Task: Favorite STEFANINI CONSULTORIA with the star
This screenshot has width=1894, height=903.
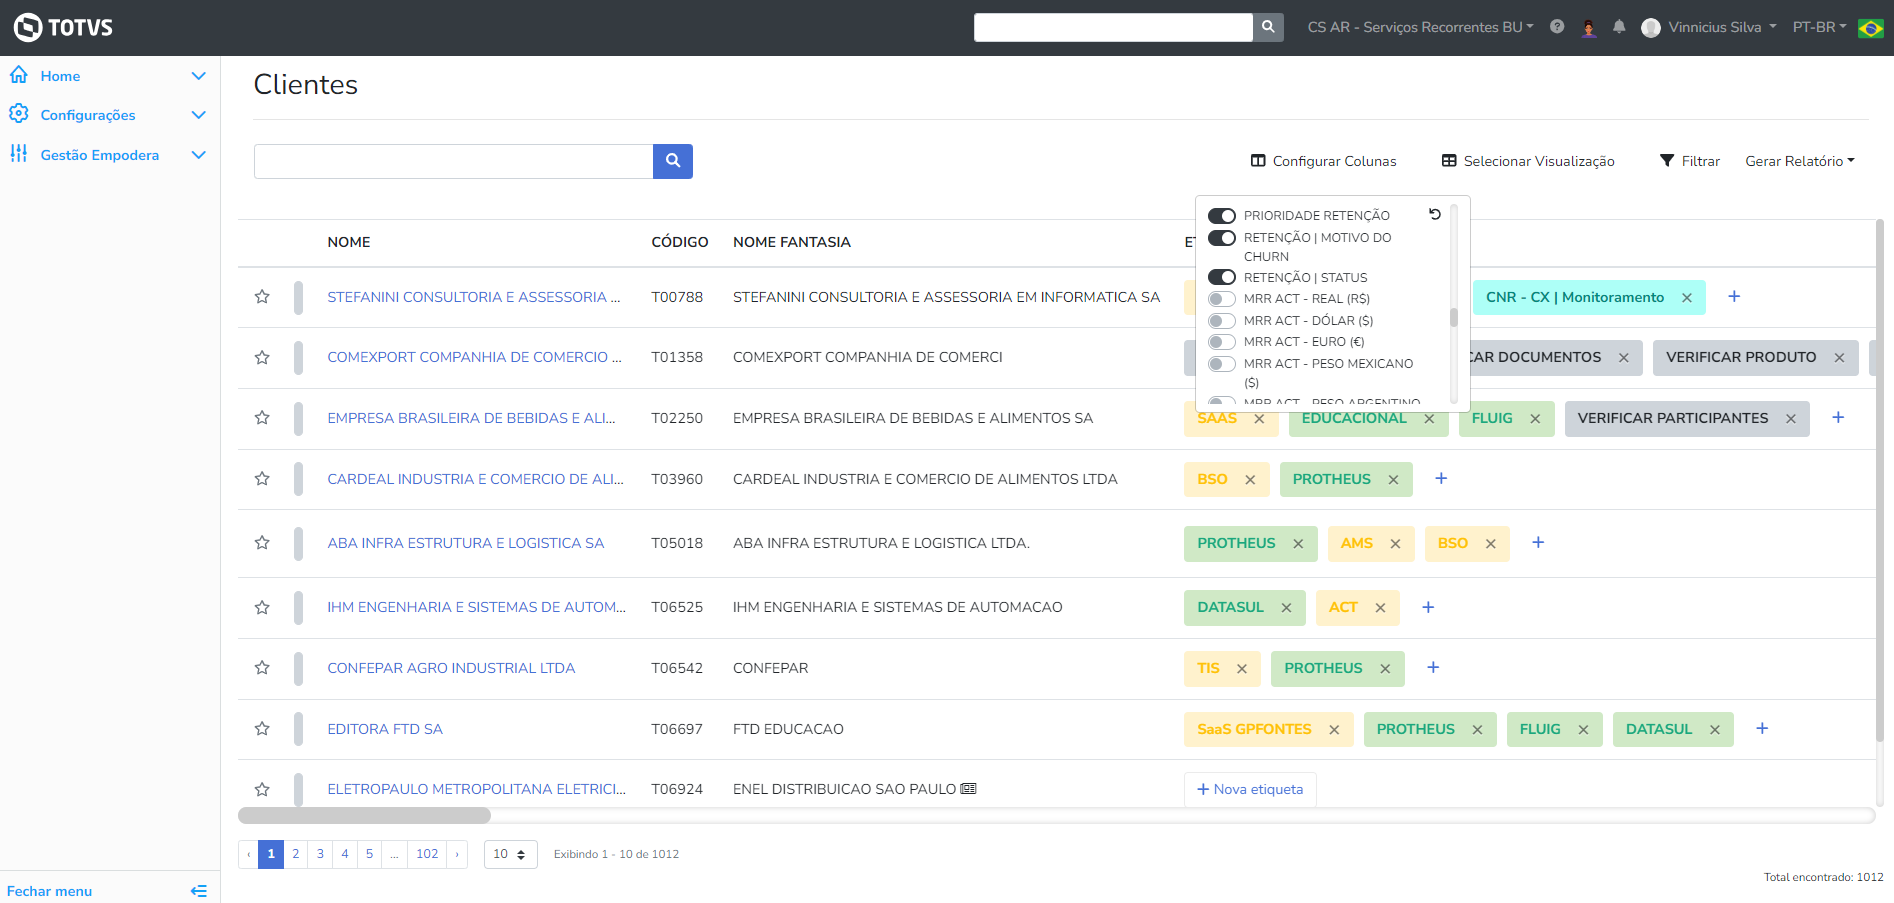Action: [262, 297]
